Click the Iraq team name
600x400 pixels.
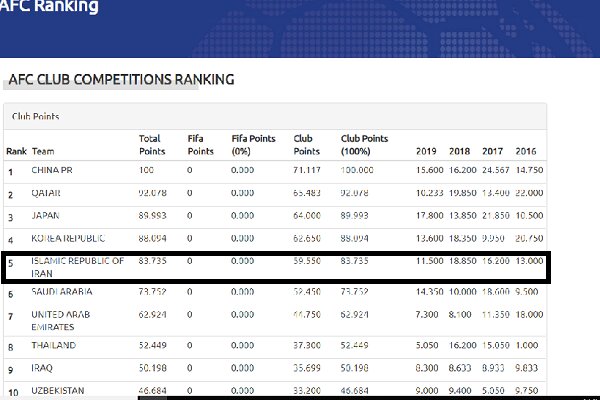[43, 369]
